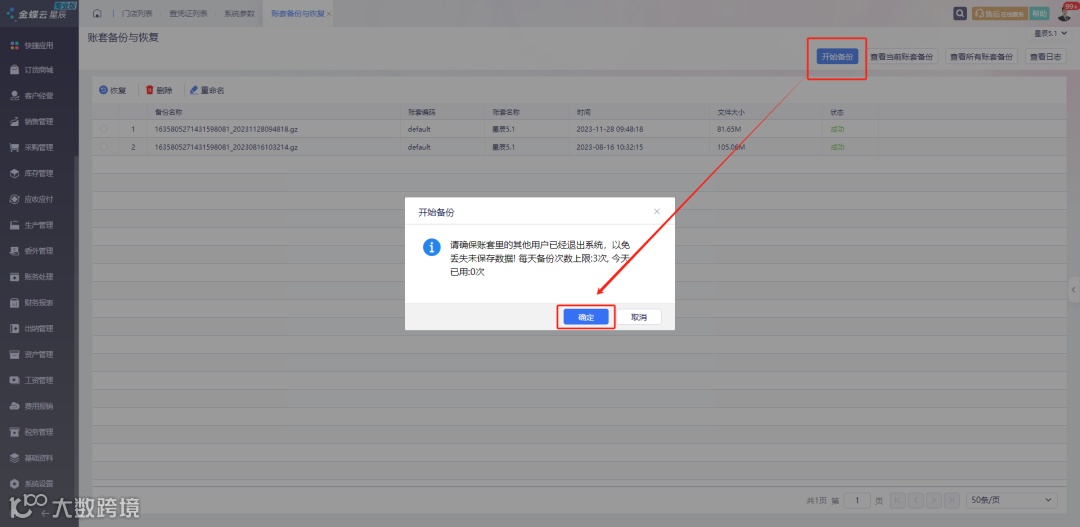Click 查看所有账套备份 button

982,56
